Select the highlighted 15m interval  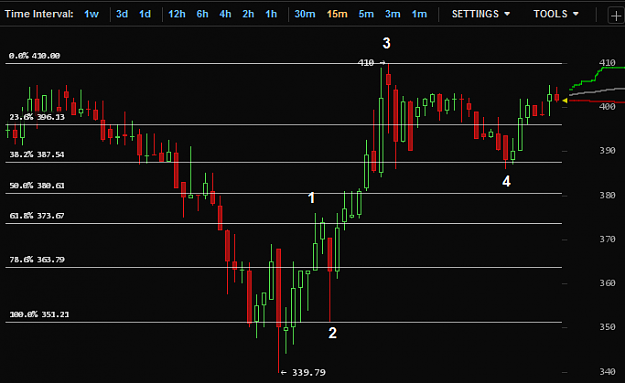(x=337, y=14)
